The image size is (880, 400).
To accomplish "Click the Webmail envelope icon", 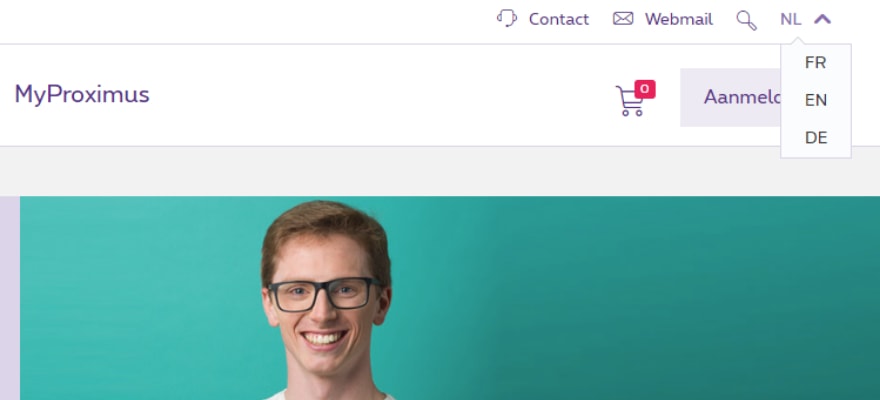I will [623, 19].
